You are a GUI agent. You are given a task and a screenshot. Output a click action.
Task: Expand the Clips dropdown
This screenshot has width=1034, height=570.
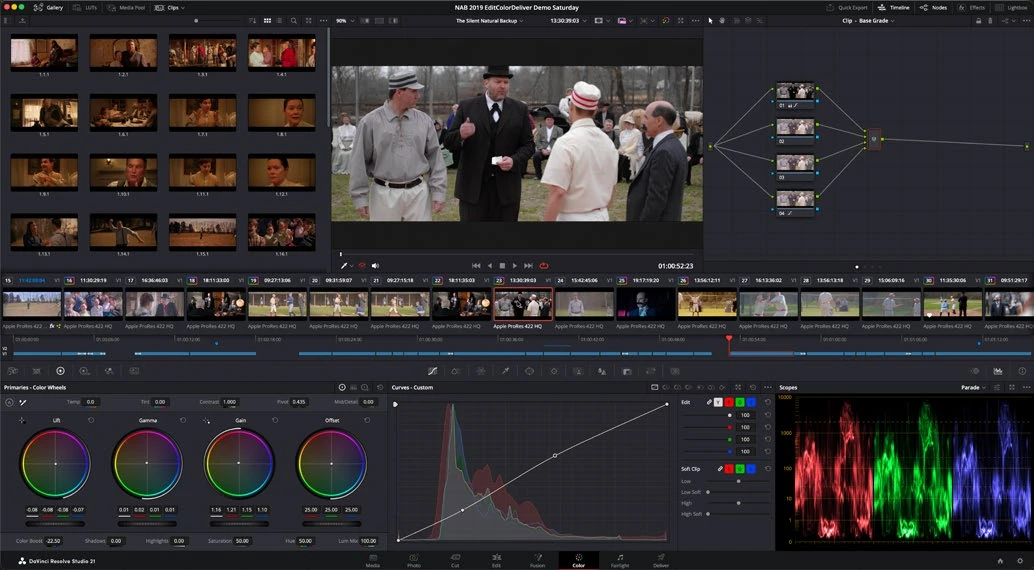169,7
